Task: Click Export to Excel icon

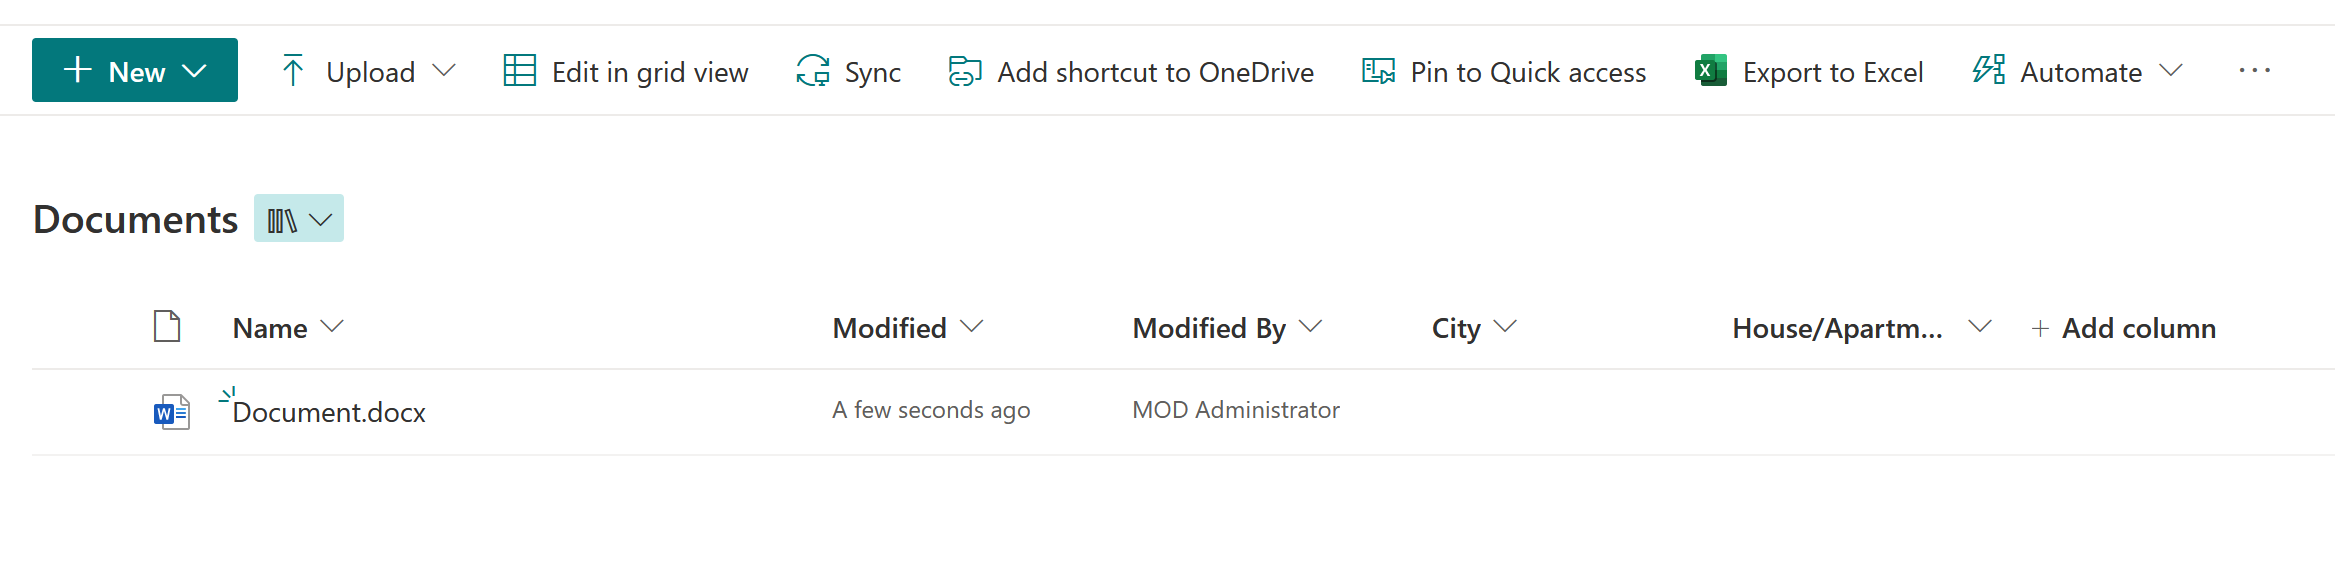Action: (x=1711, y=71)
